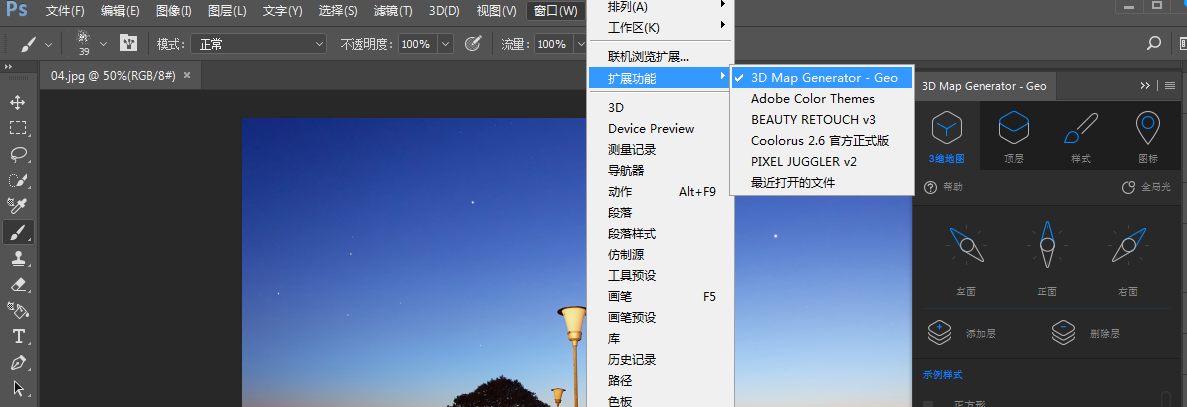
Task: Select the Quick Selection tool
Action: (17, 180)
